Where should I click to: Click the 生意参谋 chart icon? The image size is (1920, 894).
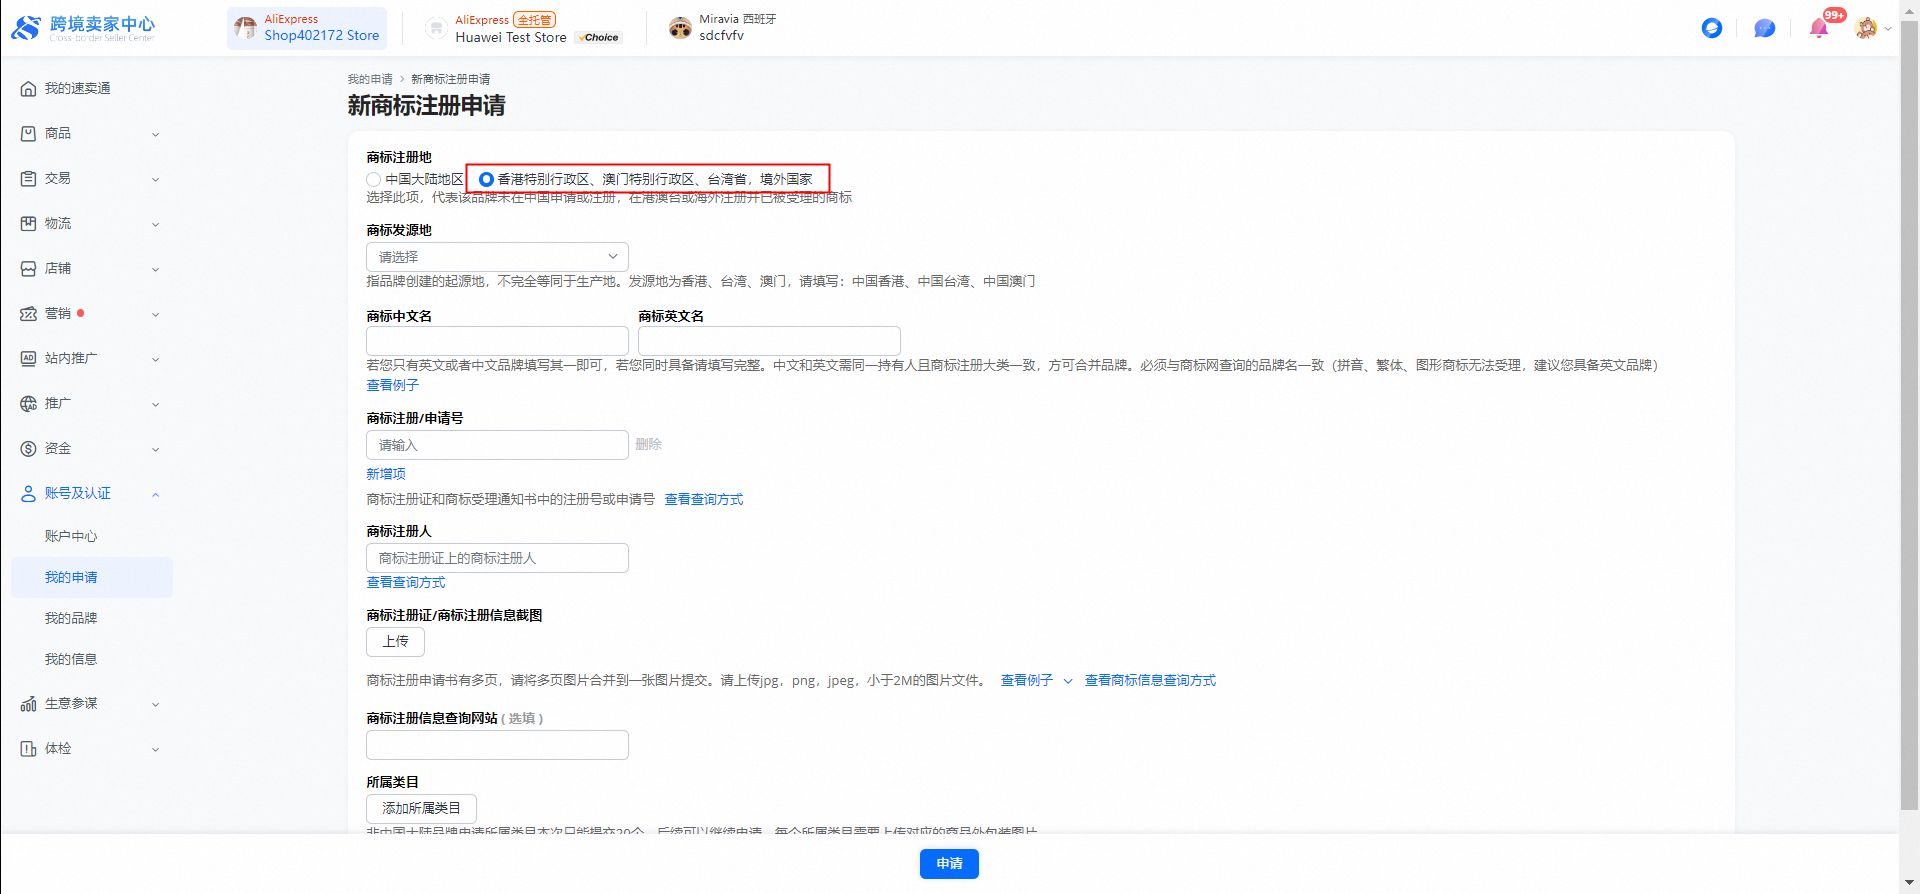28,704
